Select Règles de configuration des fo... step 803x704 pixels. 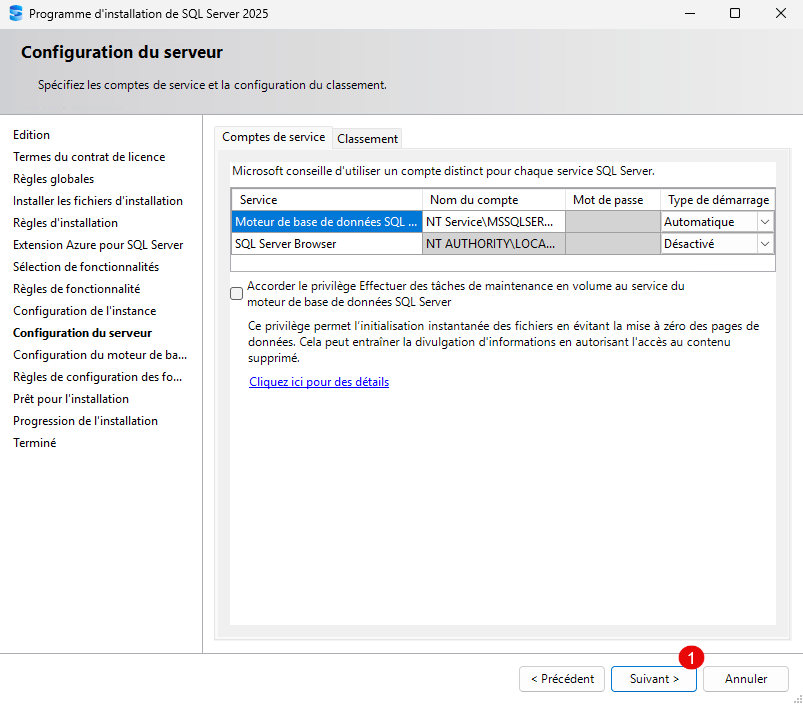[97, 377]
